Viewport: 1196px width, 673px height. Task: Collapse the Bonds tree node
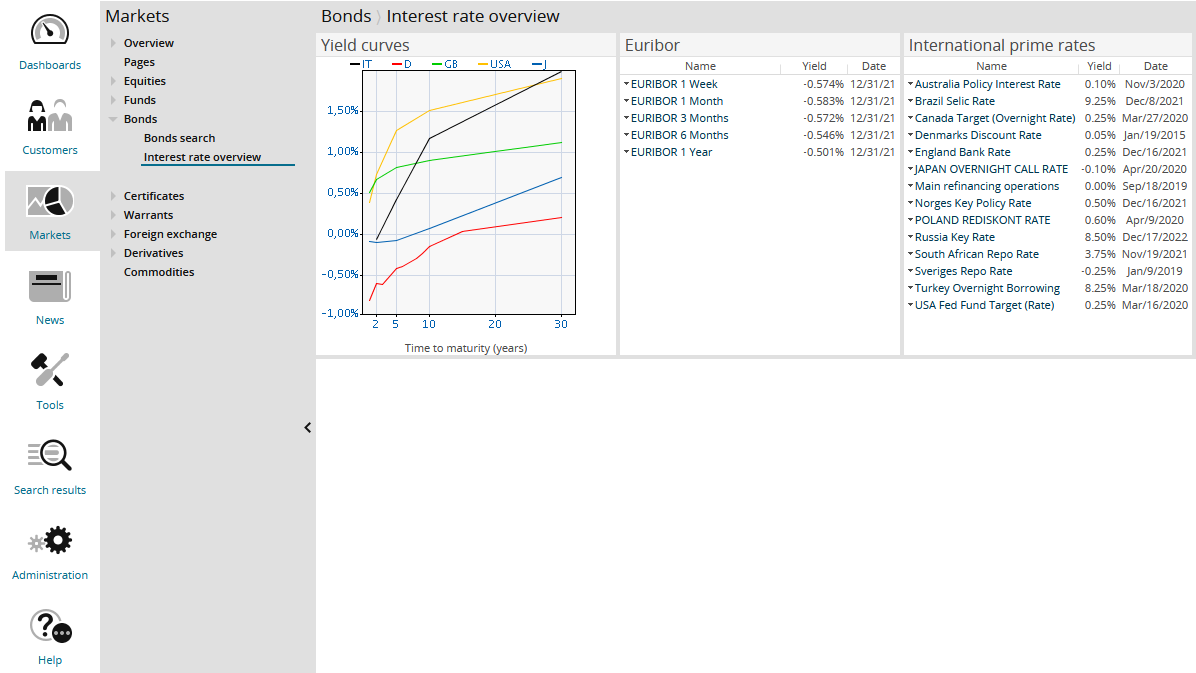(113, 119)
